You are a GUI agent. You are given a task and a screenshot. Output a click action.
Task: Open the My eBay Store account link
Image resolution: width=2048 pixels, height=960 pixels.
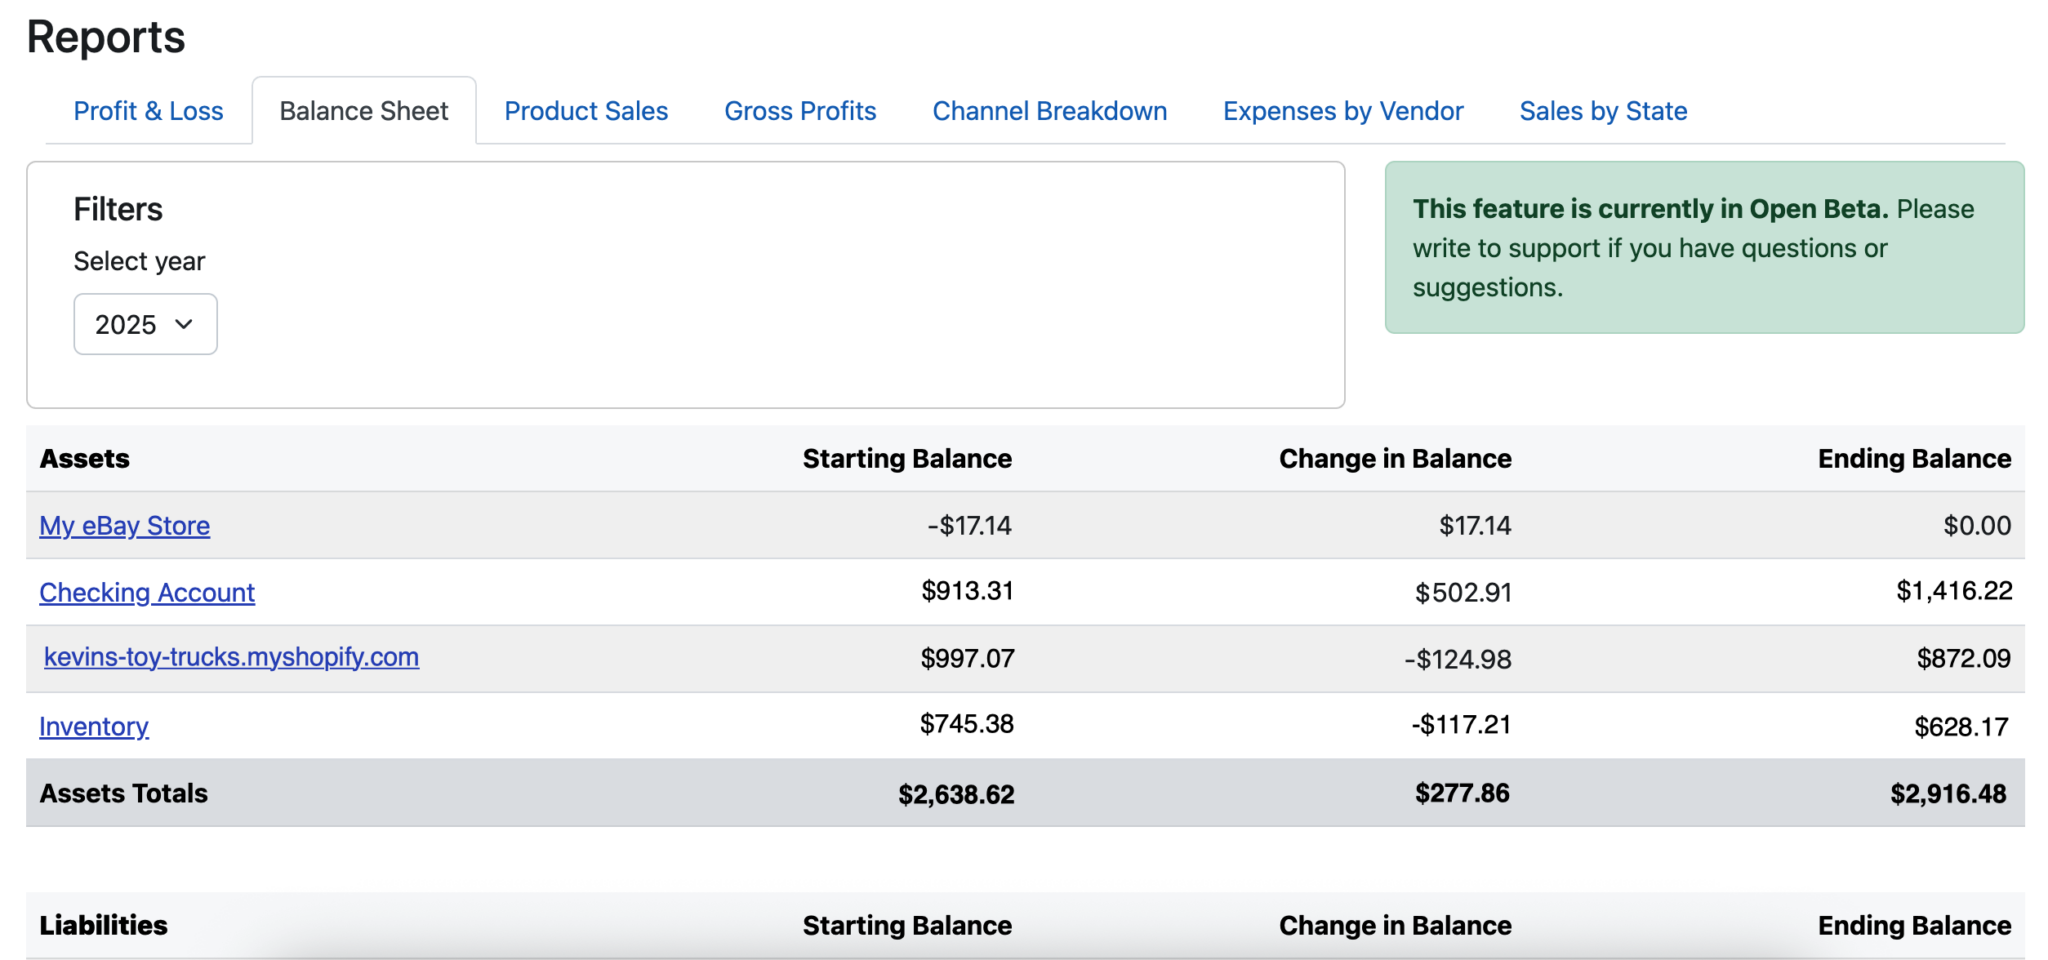coord(124,525)
